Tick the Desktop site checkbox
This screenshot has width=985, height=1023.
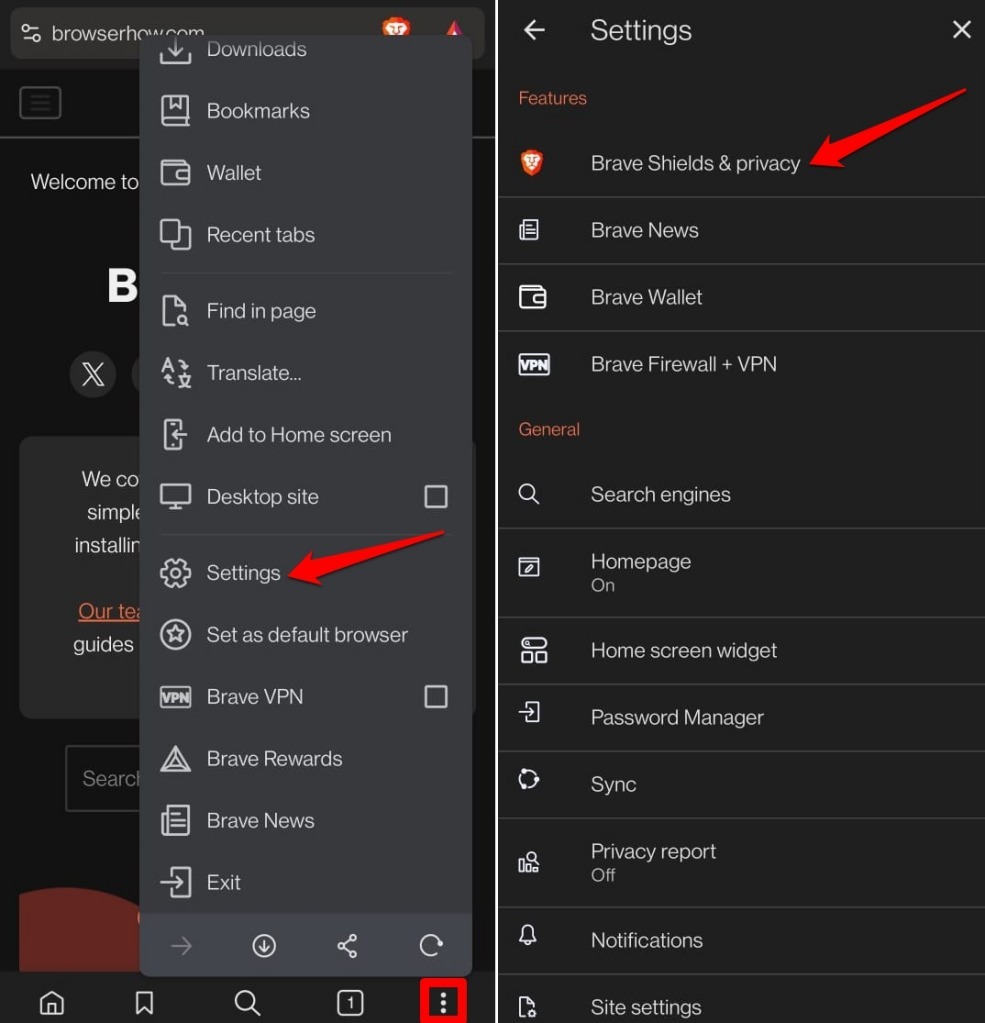[x=436, y=496]
